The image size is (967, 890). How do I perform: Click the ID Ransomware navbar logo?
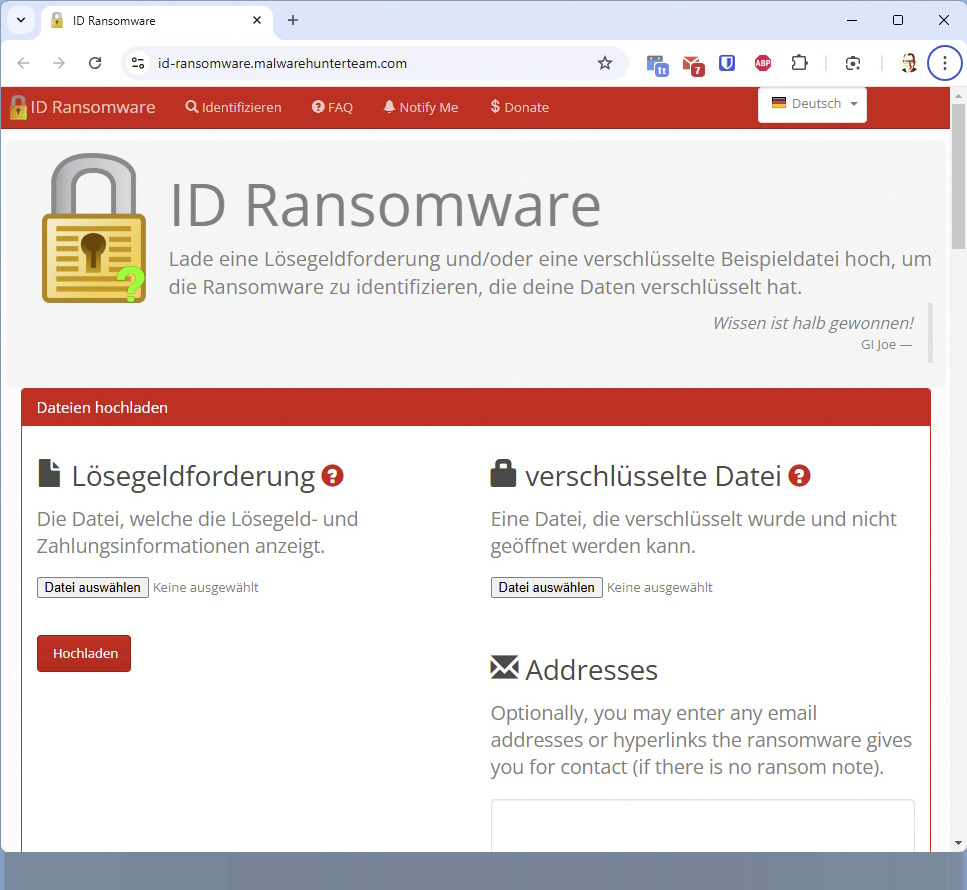click(x=83, y=107)
